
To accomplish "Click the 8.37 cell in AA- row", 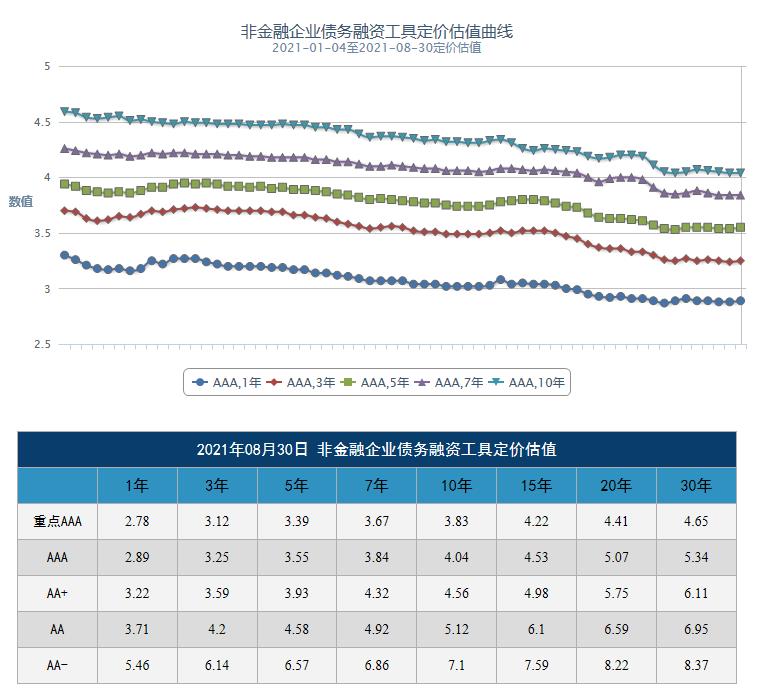I will point(696,664).
